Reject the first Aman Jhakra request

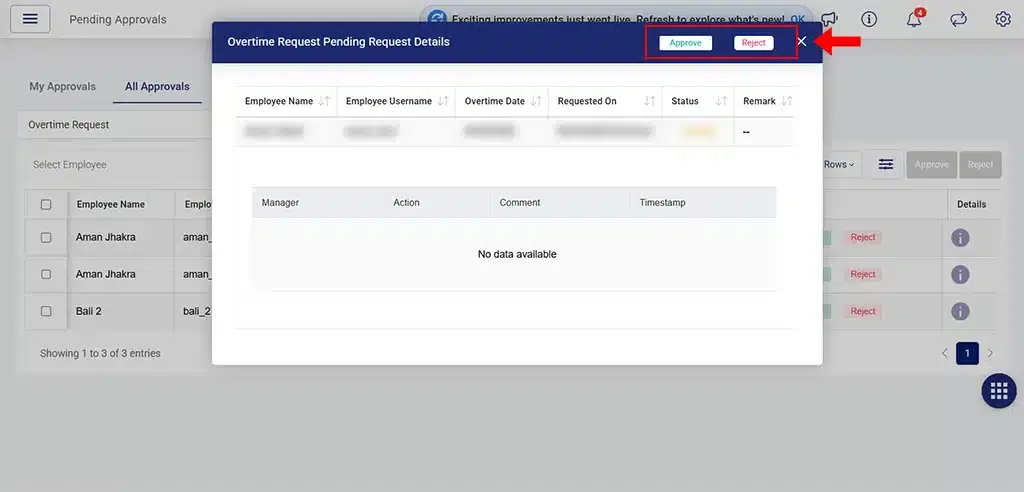[863, 237]
